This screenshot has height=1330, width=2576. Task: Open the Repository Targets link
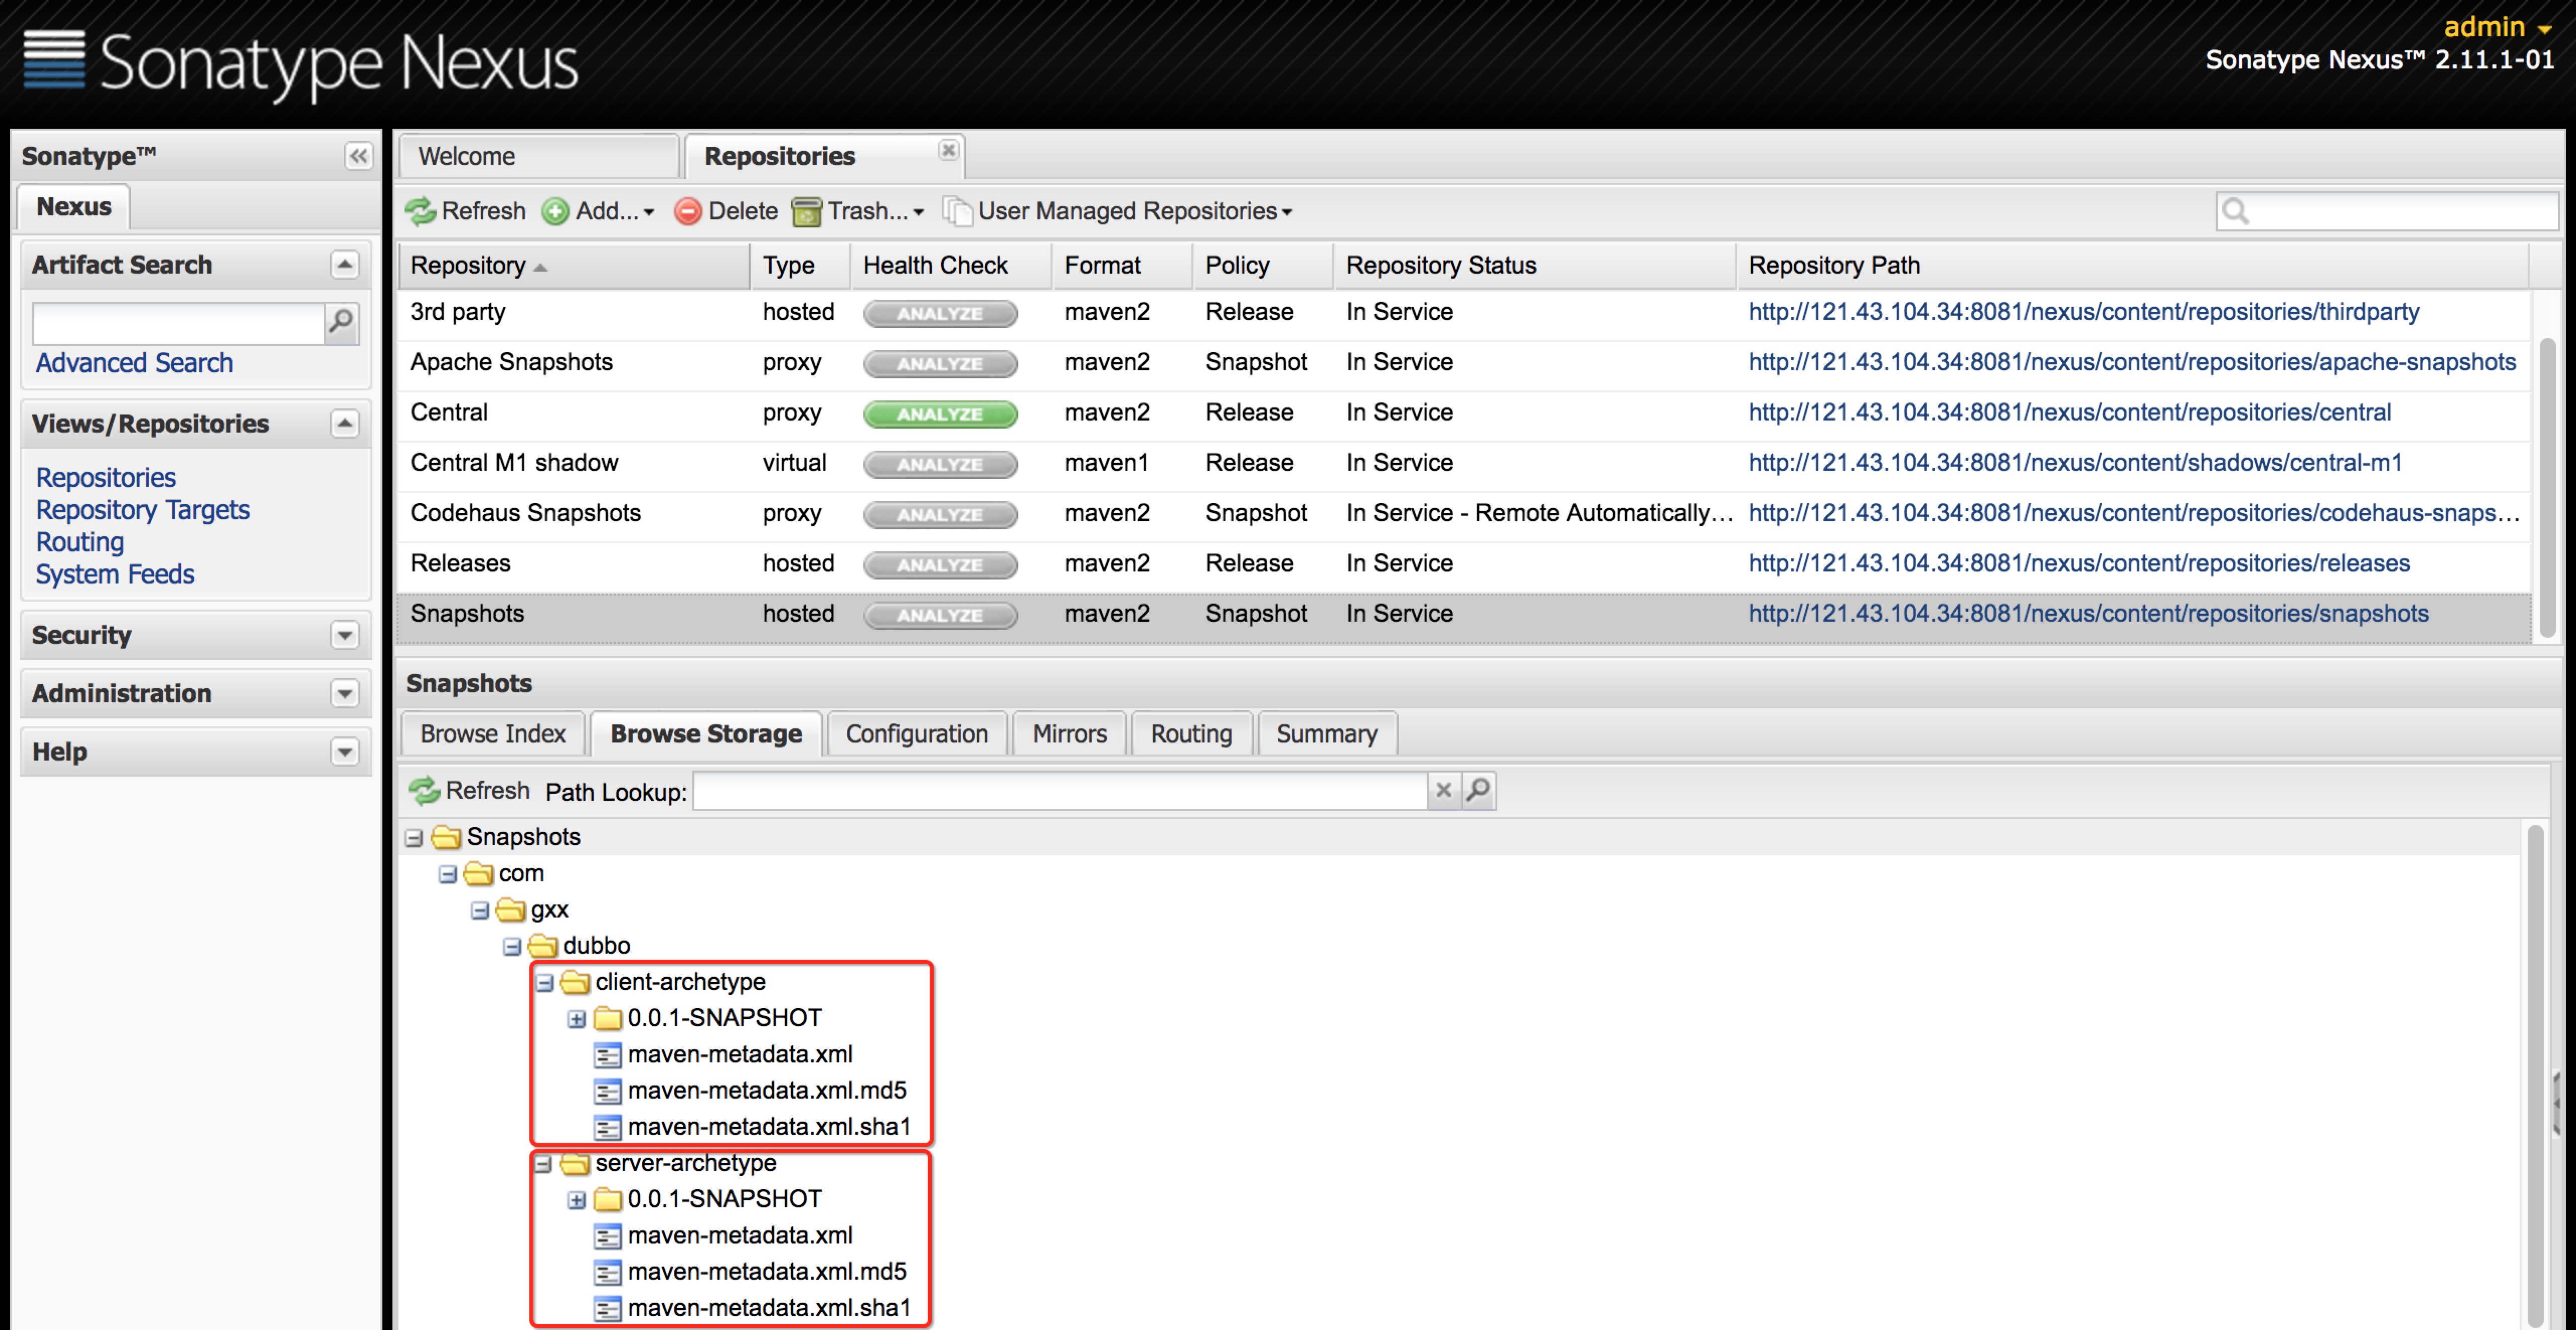coord(143,510)
